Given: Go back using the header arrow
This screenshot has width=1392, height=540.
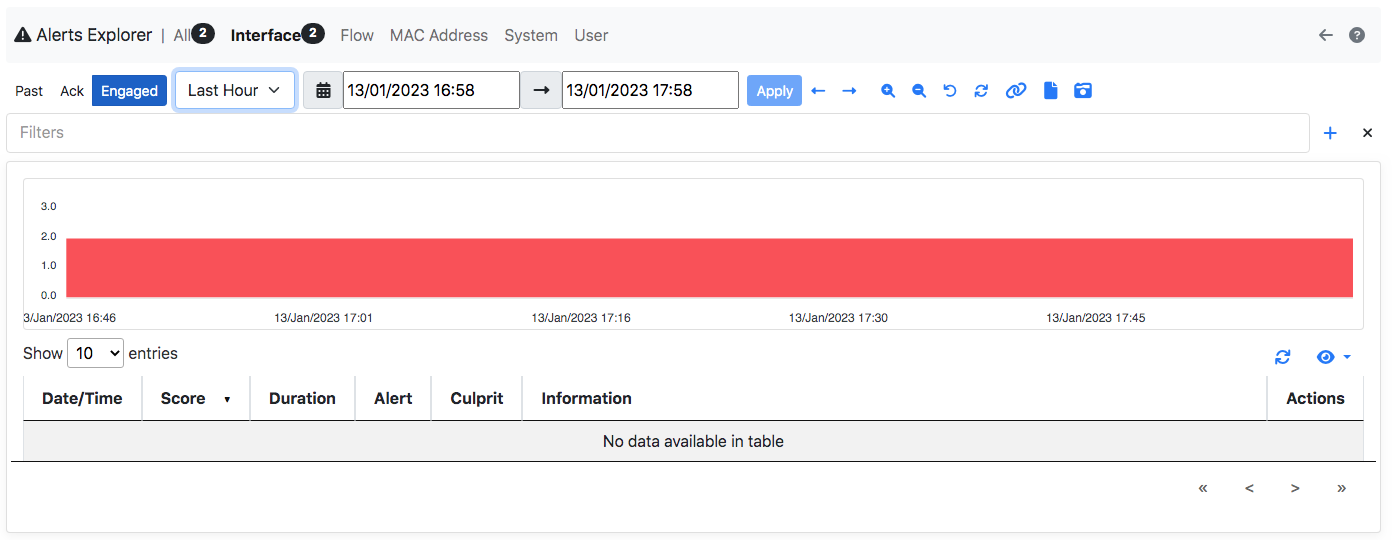Looking at the screenshot, I should [1326, 35].
